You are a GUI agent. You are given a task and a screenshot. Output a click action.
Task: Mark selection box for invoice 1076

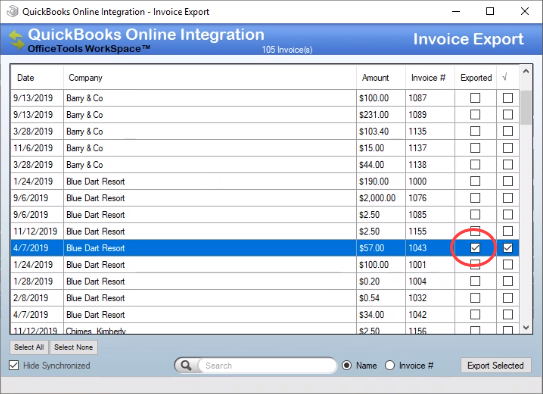point(508,198)
